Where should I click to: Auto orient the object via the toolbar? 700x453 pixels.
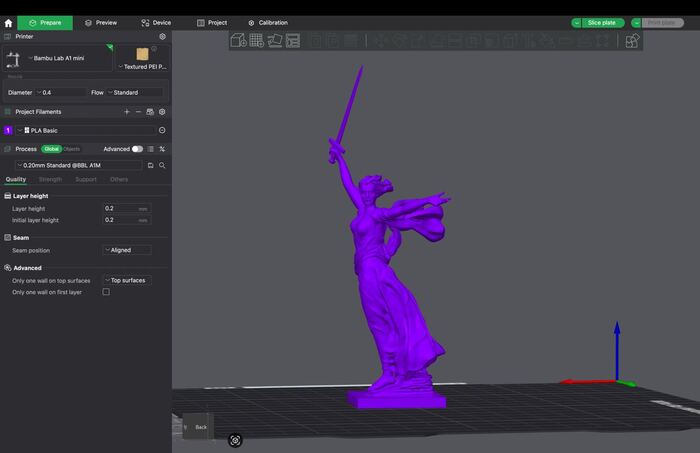pos(275,41)
